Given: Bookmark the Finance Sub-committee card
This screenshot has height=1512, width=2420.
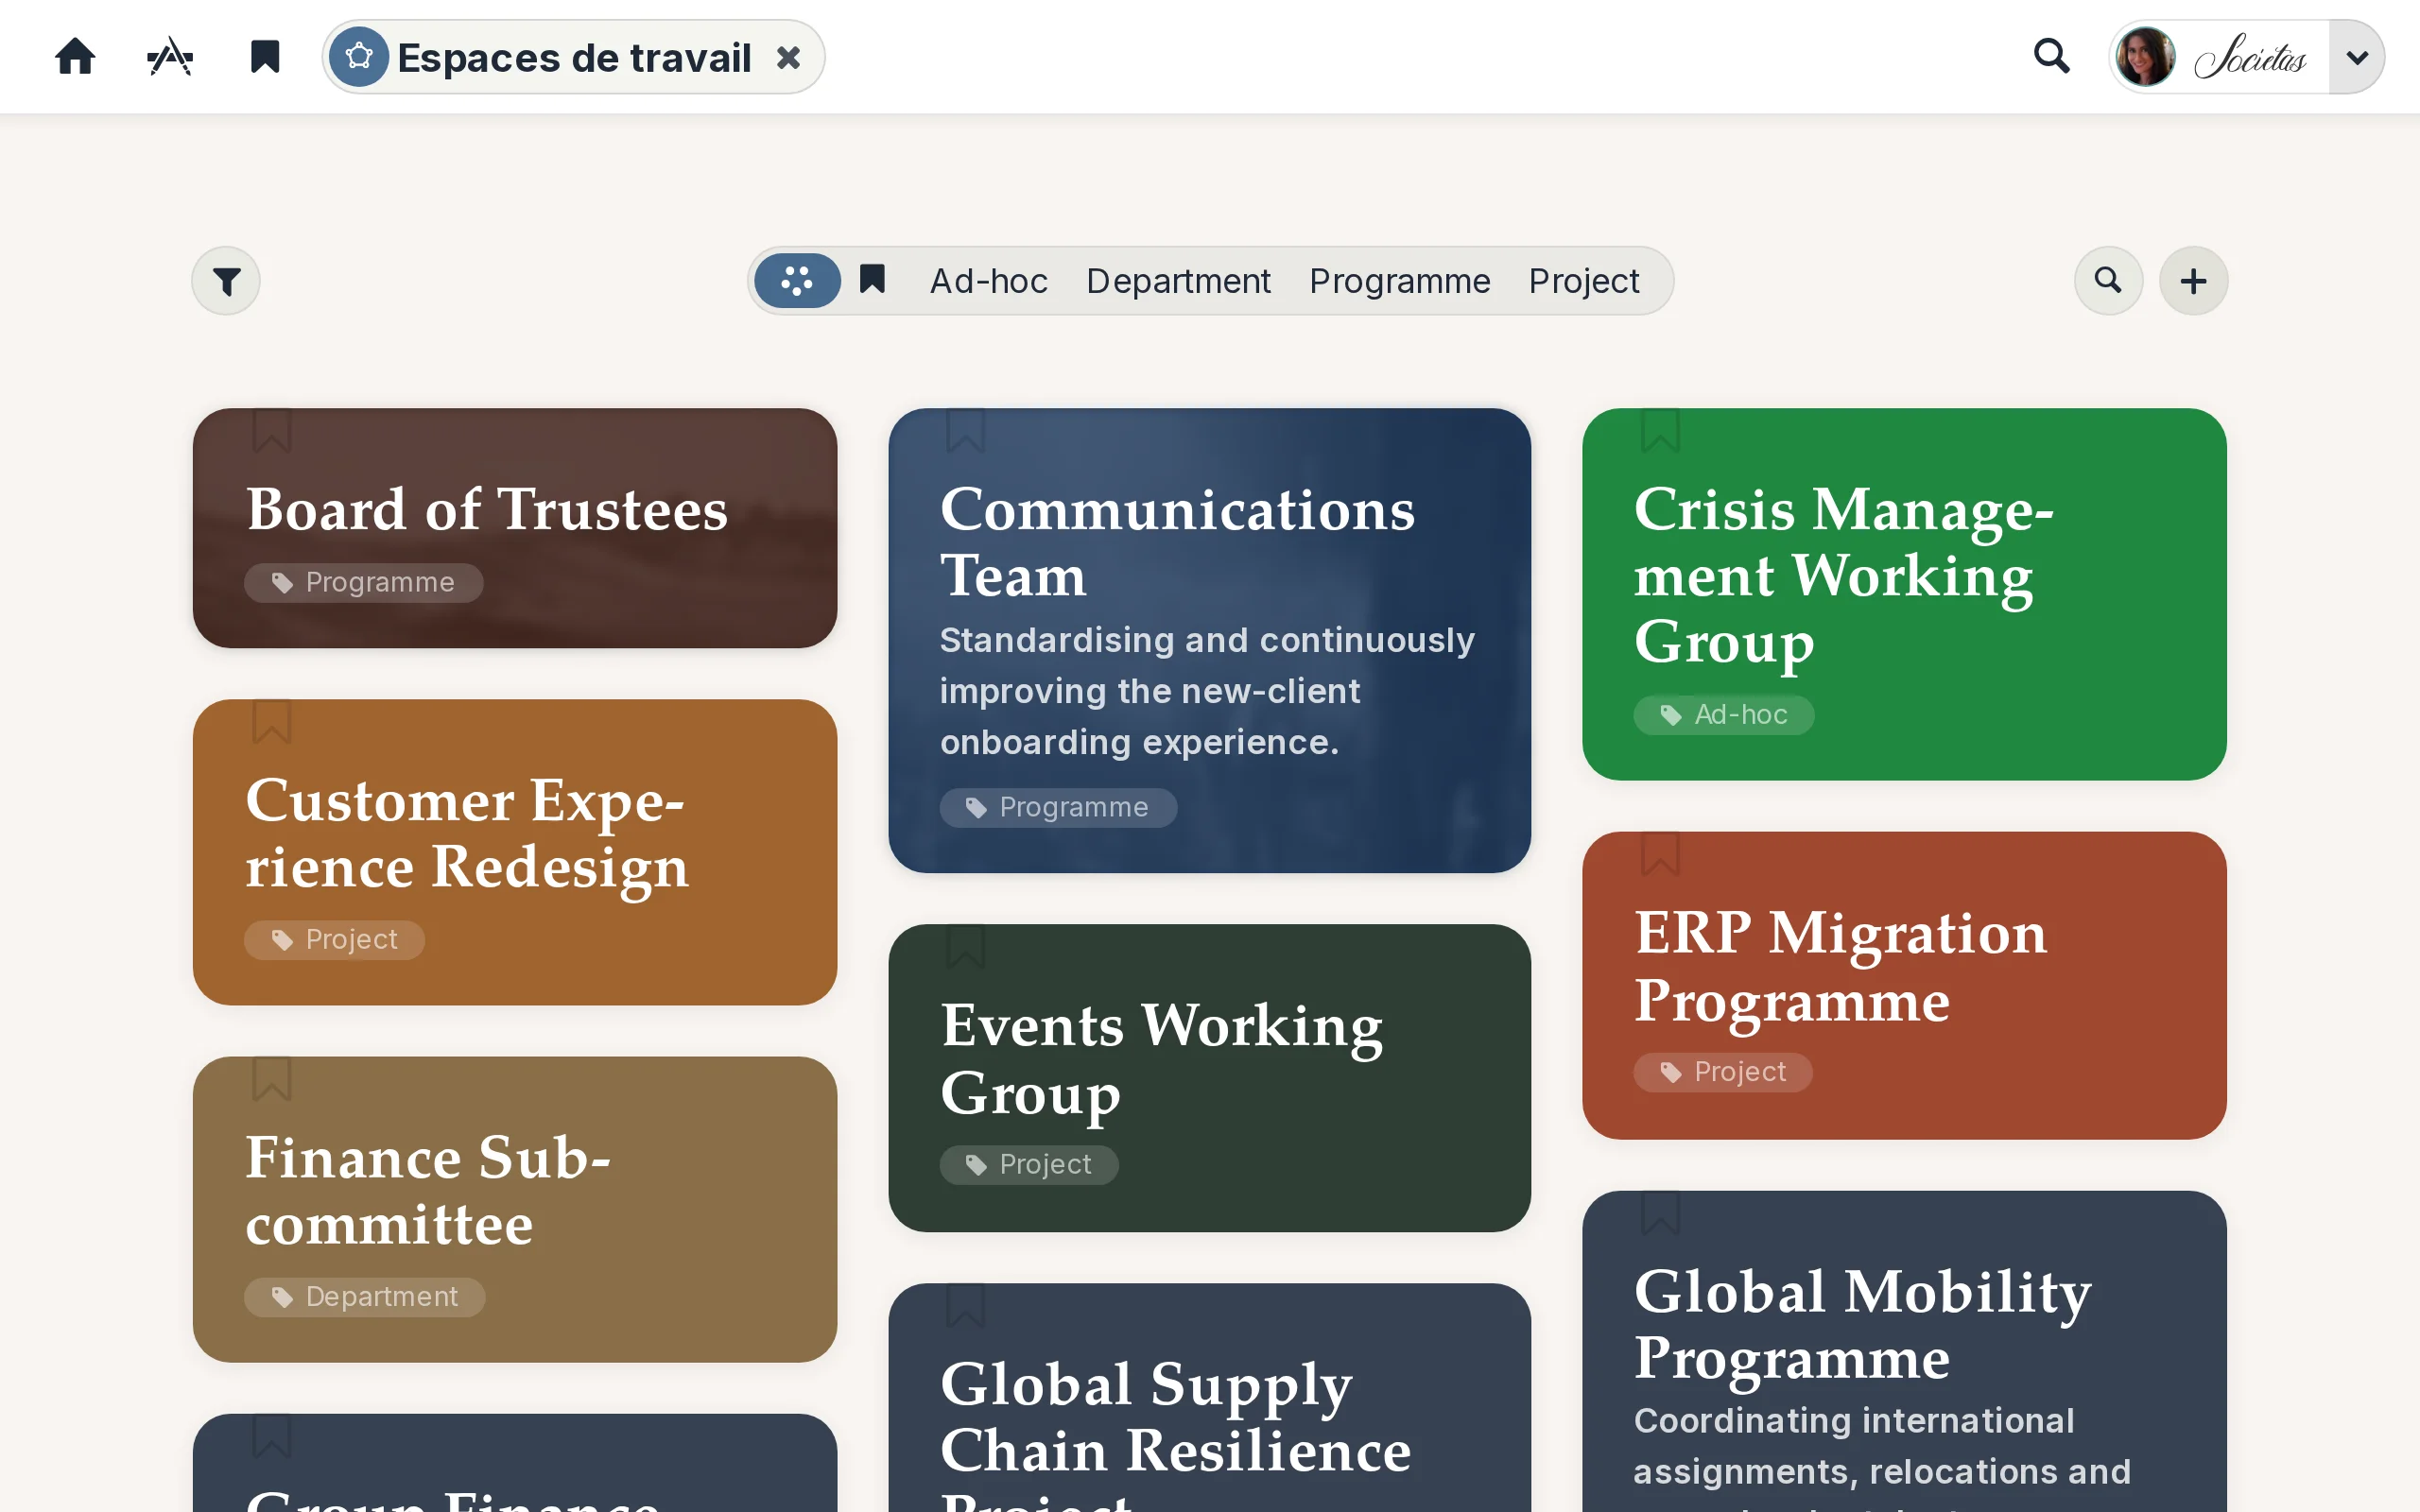Looking at the screenshot, I should (272, 1078).
